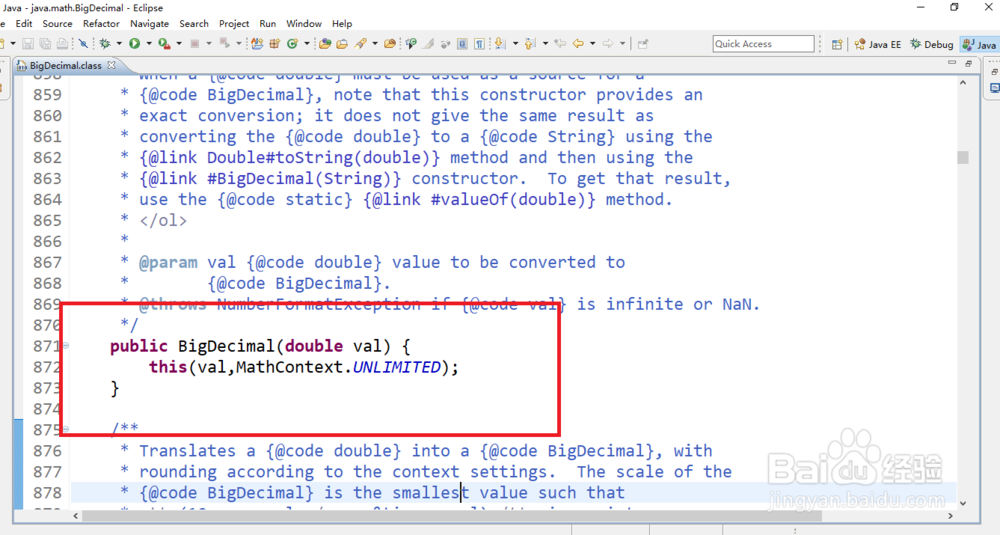
Task: Click the New Java Class icon
Action: coord(292,43)
